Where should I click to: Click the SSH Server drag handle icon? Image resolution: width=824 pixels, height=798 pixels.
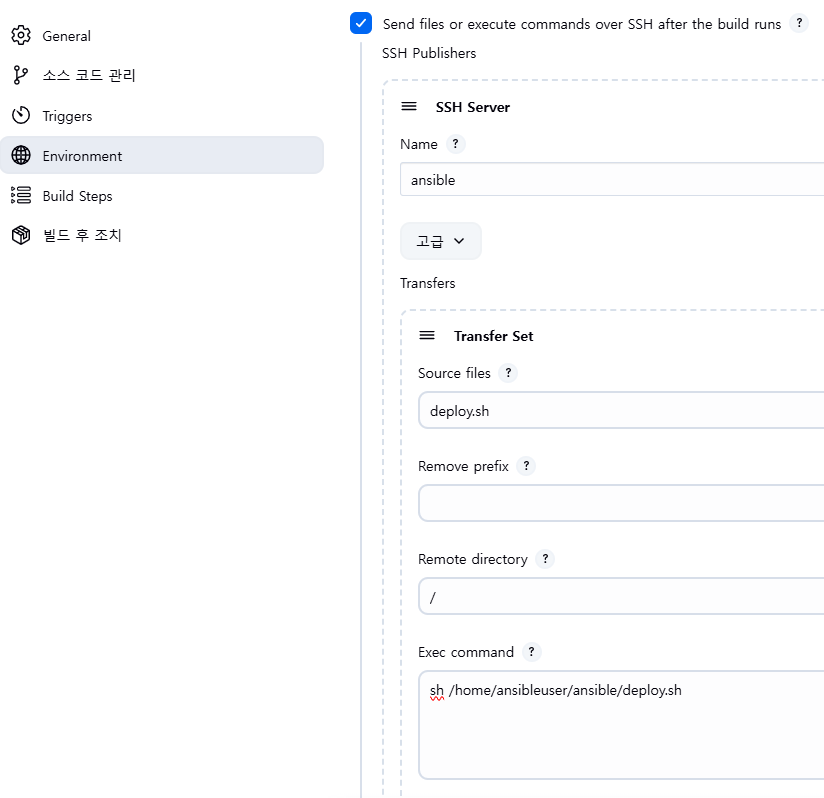[409, 107]
